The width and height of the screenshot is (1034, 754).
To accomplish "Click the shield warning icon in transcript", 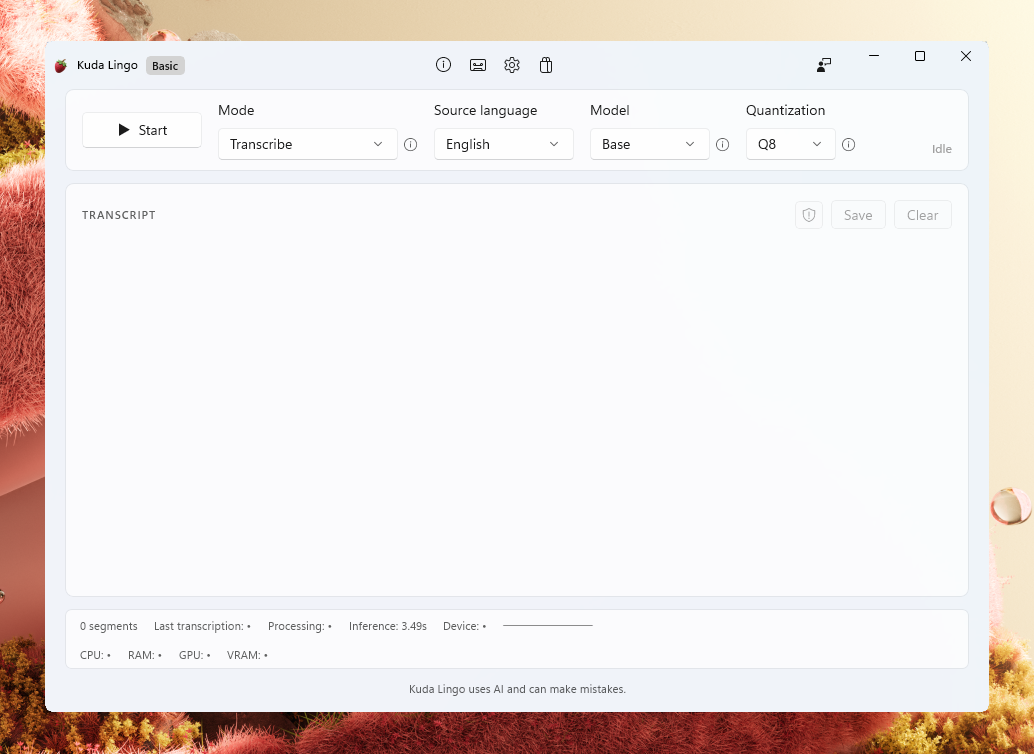I will click(808, 215).
